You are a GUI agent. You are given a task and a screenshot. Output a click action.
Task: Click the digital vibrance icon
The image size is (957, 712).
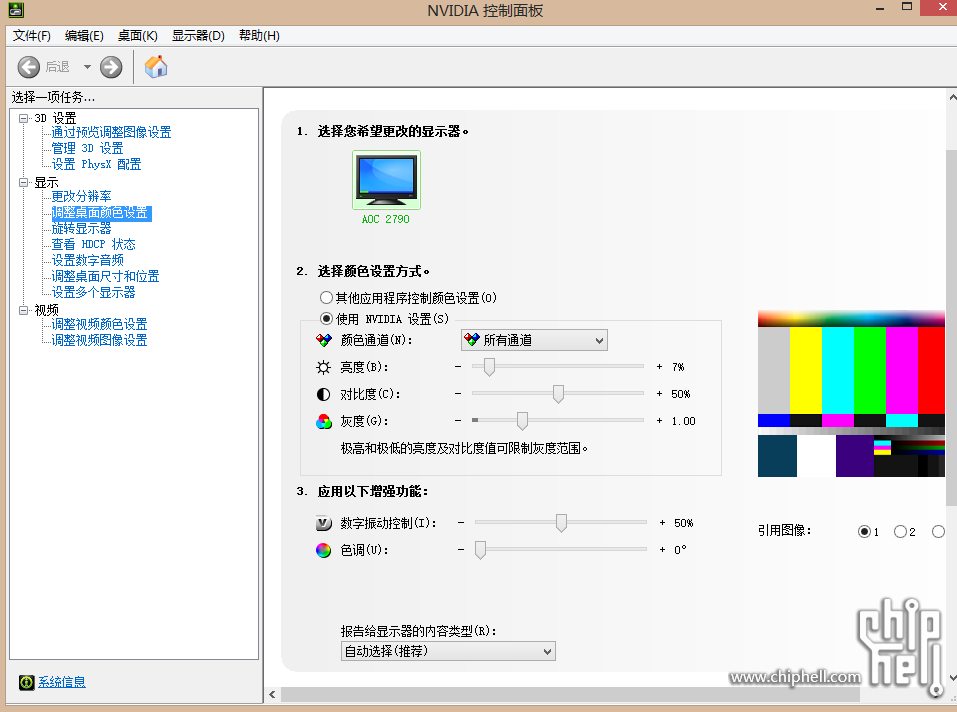323,523
